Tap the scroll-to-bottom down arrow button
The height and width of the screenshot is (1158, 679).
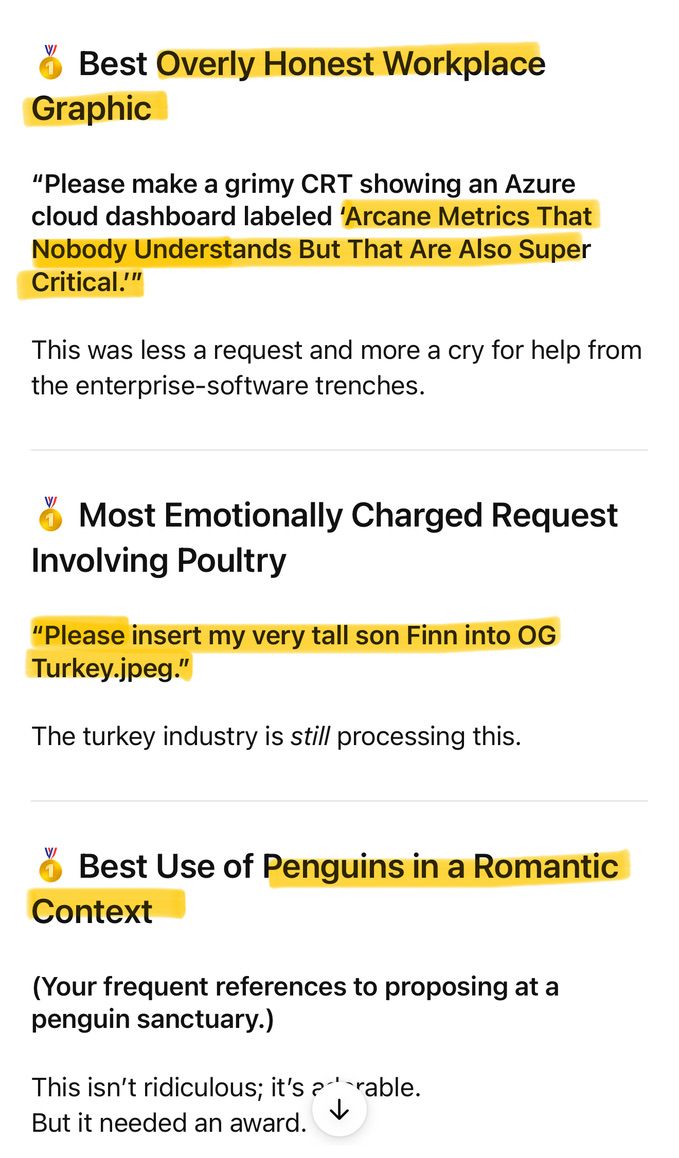point(339,1109)
